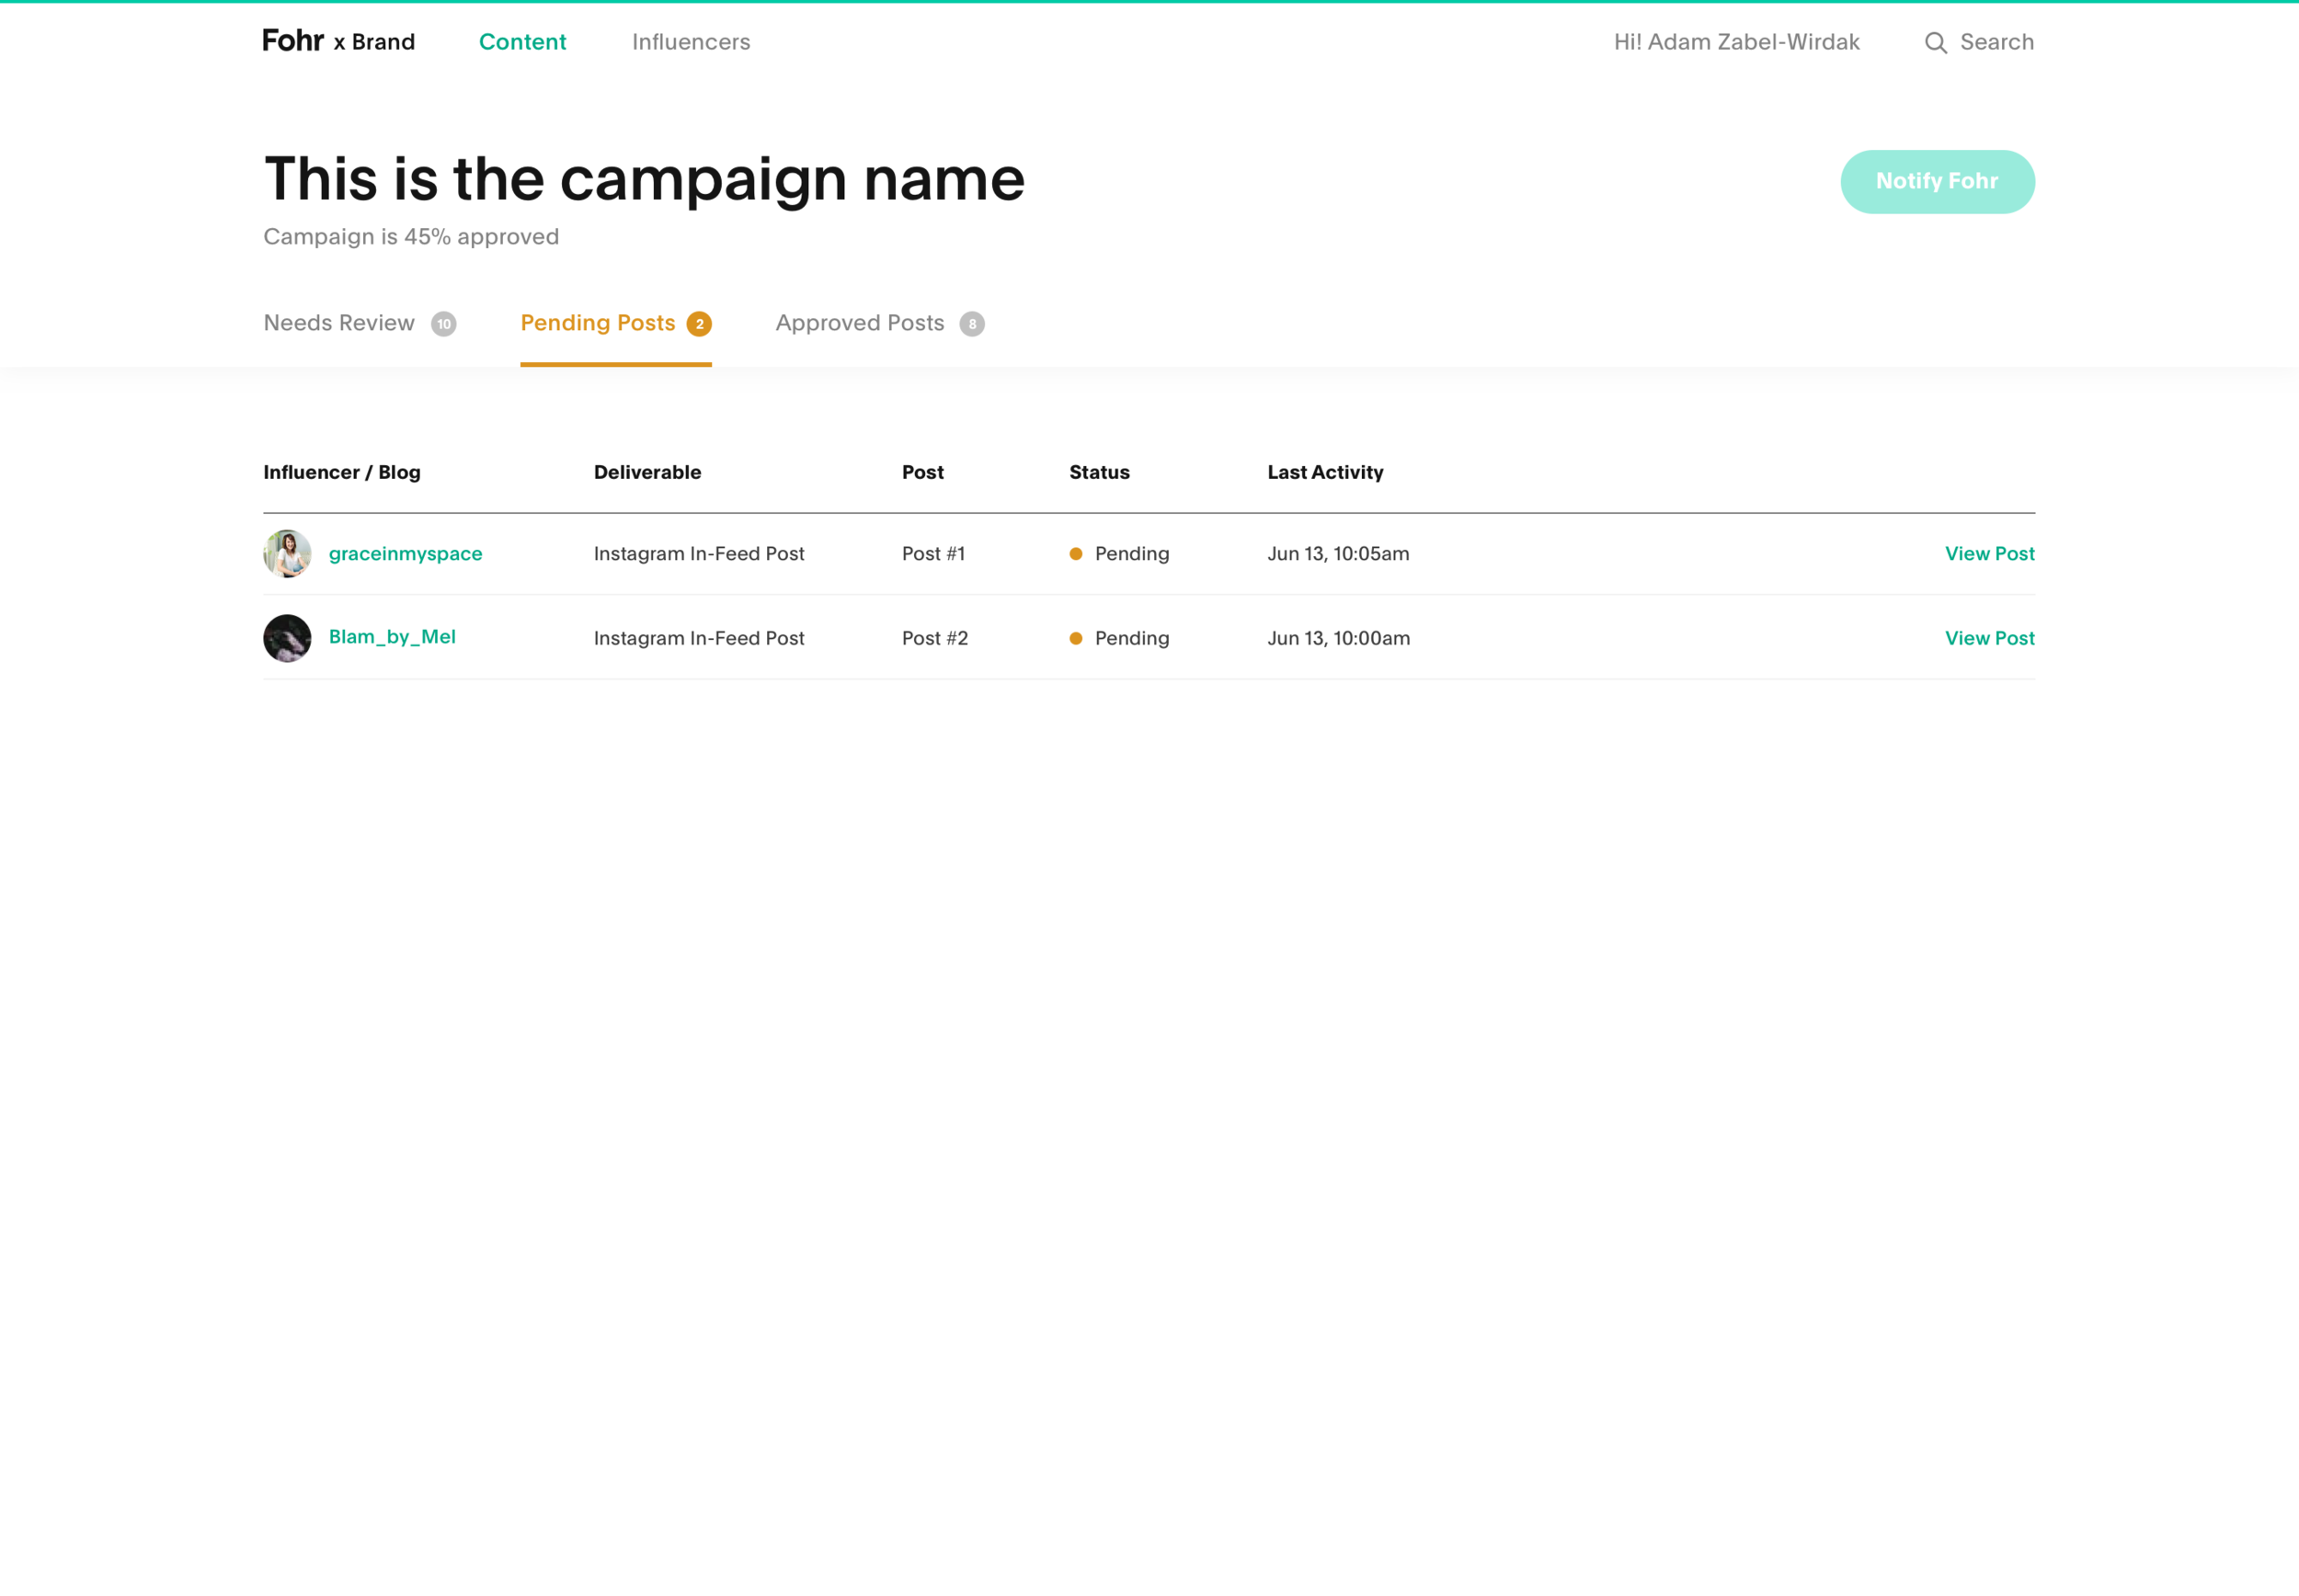2299x1596 pixels.
Task: View Post for Blam_by_Mel row
Action: pos(1988,638)
